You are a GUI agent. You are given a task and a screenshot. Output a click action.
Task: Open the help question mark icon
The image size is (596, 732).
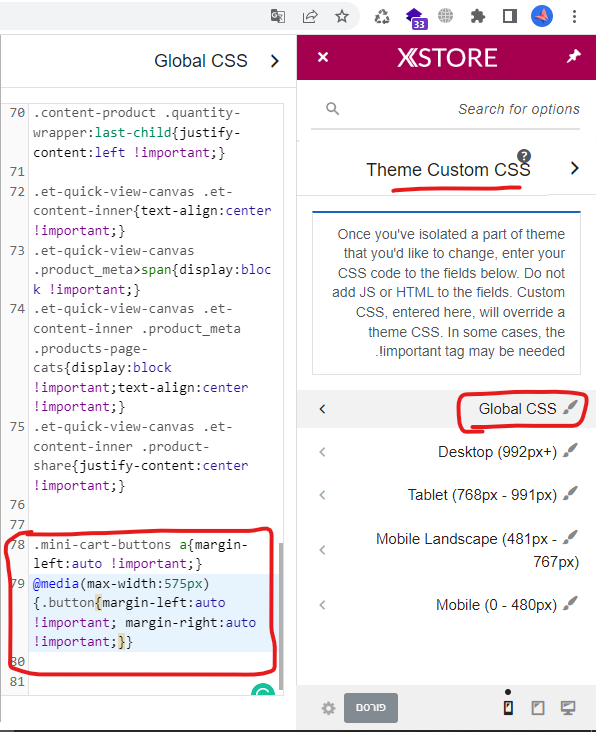tap(524, 156)
